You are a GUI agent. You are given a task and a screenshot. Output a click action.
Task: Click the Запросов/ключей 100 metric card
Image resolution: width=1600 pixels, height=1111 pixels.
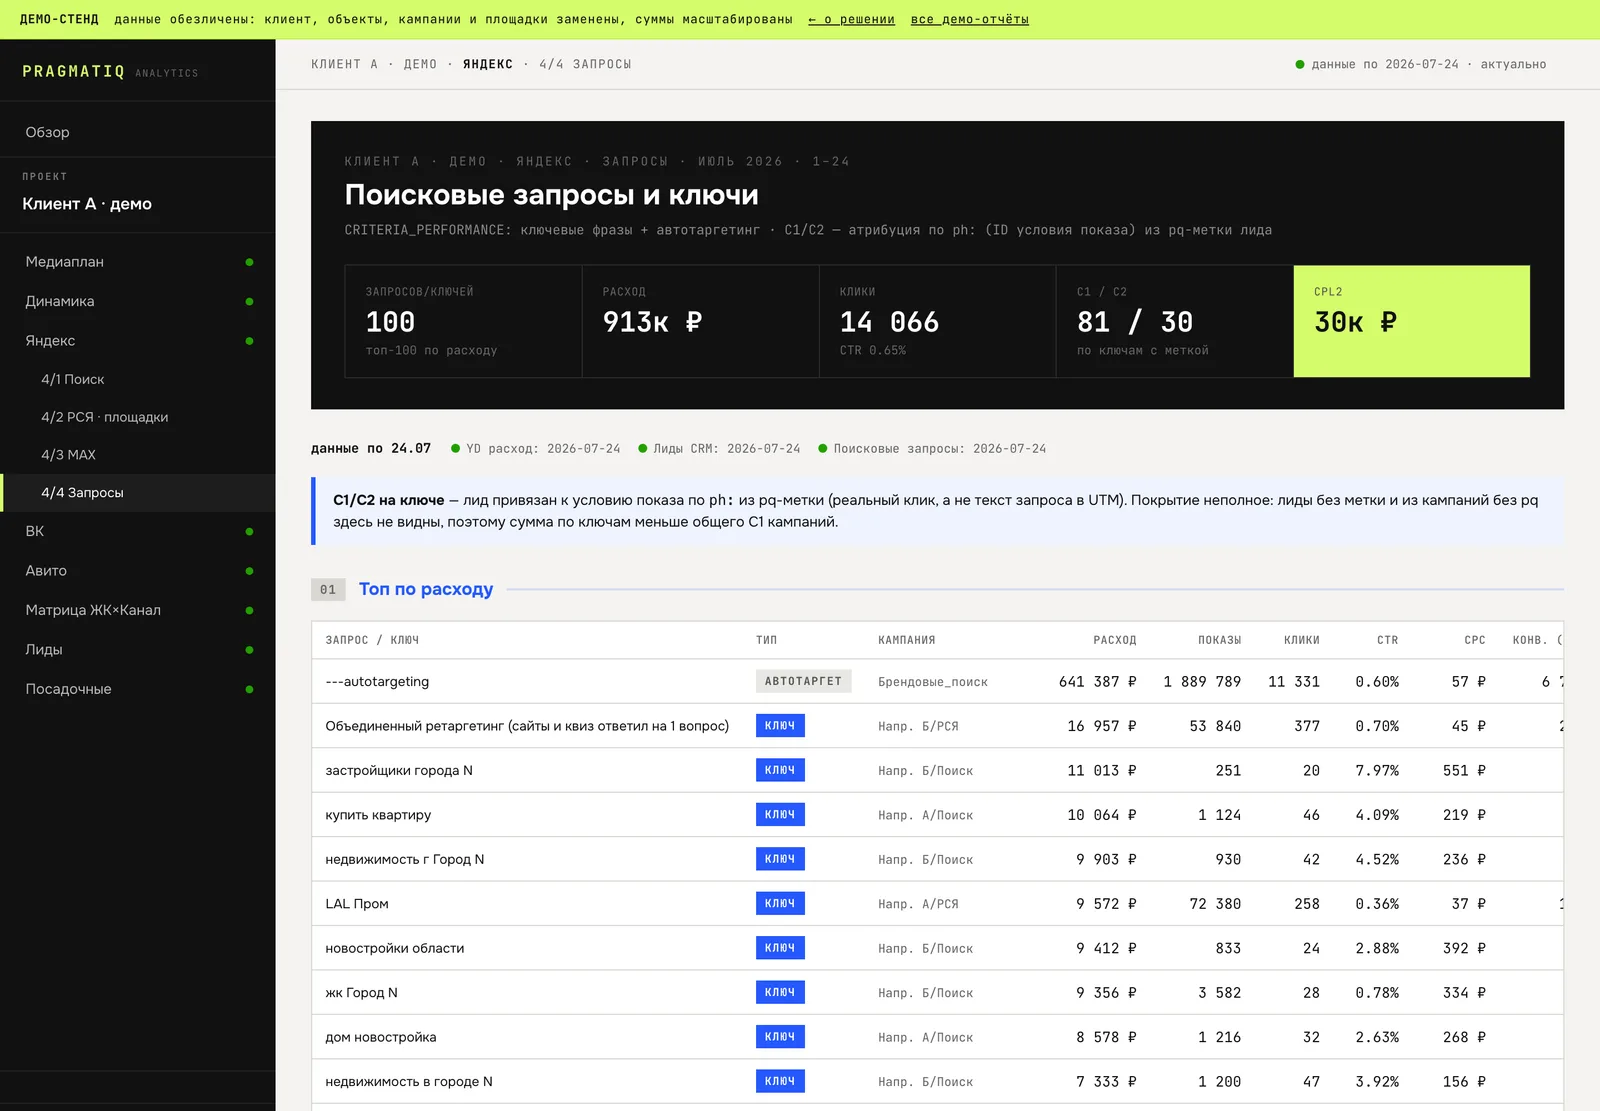tap(463, 321)
